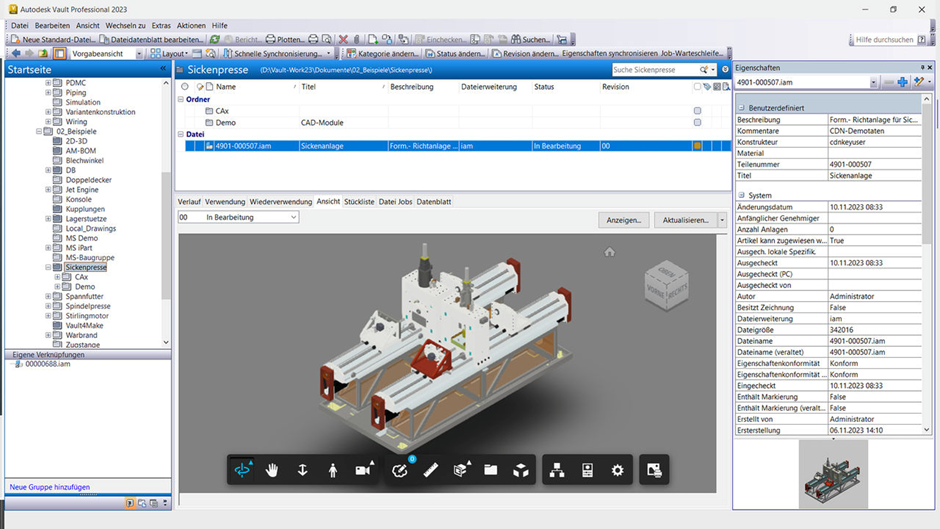
Task: Click the Measure ruler tool
Action: click(x=430, y=470)
